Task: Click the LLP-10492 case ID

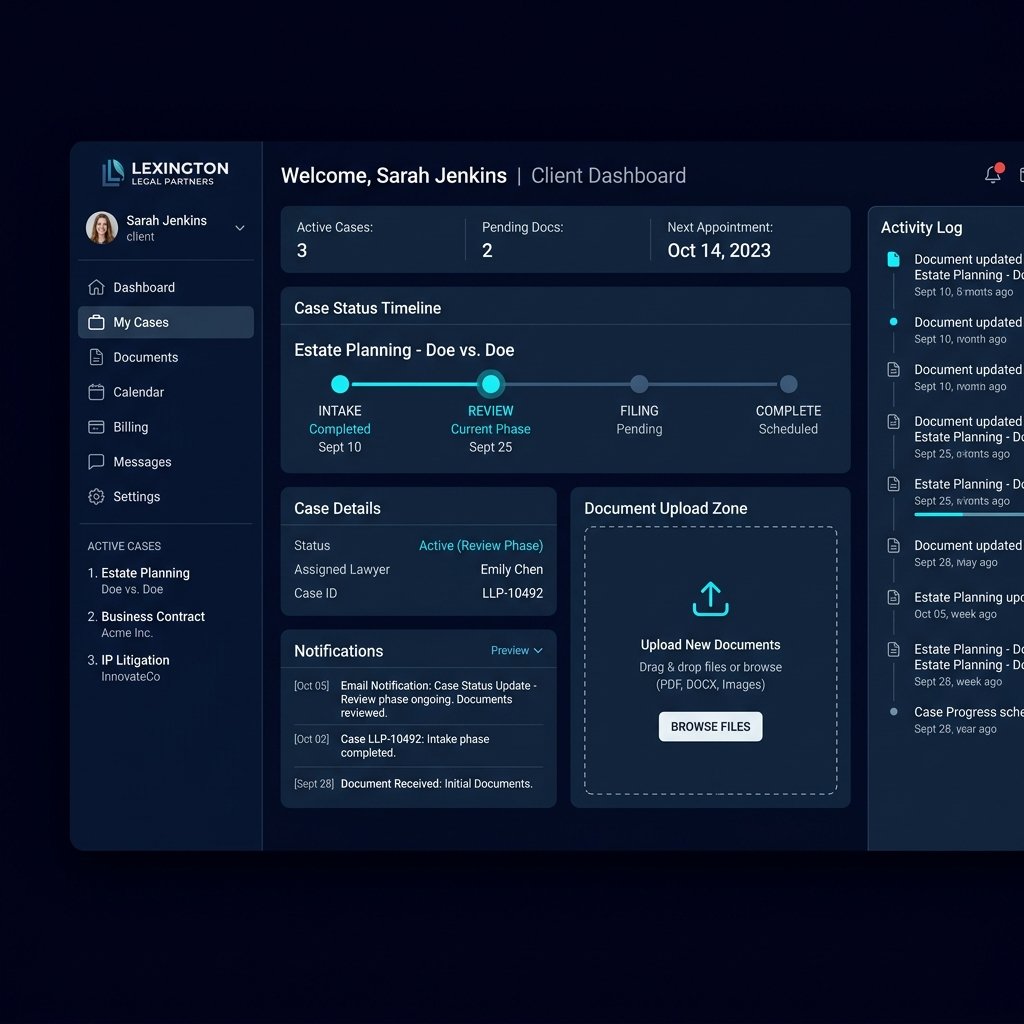Action: [512, 593]
